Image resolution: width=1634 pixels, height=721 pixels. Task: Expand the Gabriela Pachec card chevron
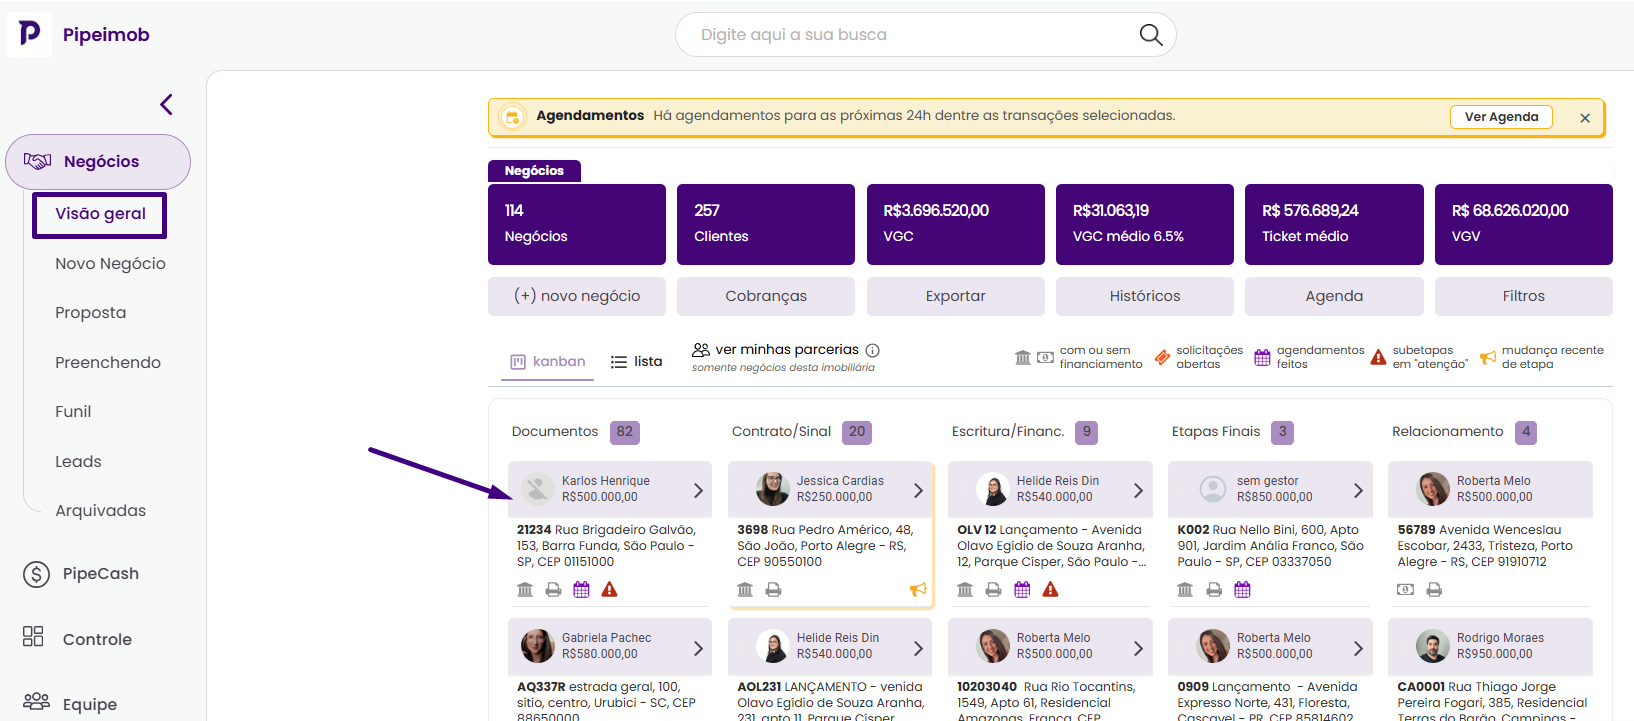pyautogui.click(x=698, y=649)
